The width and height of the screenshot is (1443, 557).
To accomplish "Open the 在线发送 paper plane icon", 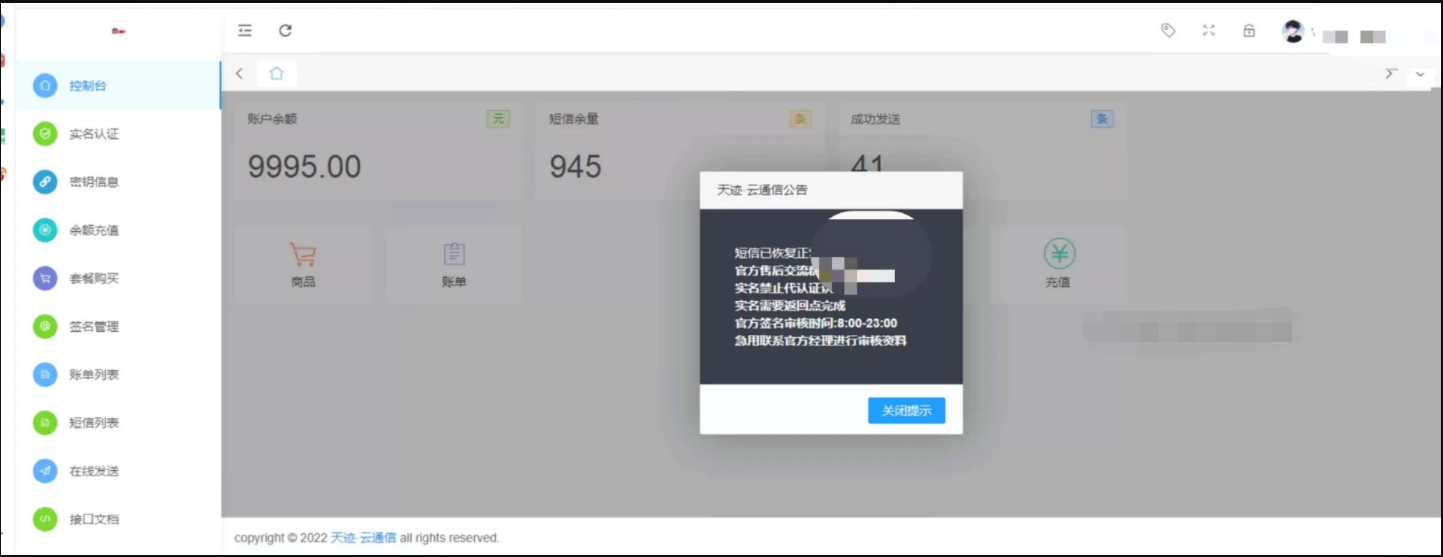I will point(45,471).
